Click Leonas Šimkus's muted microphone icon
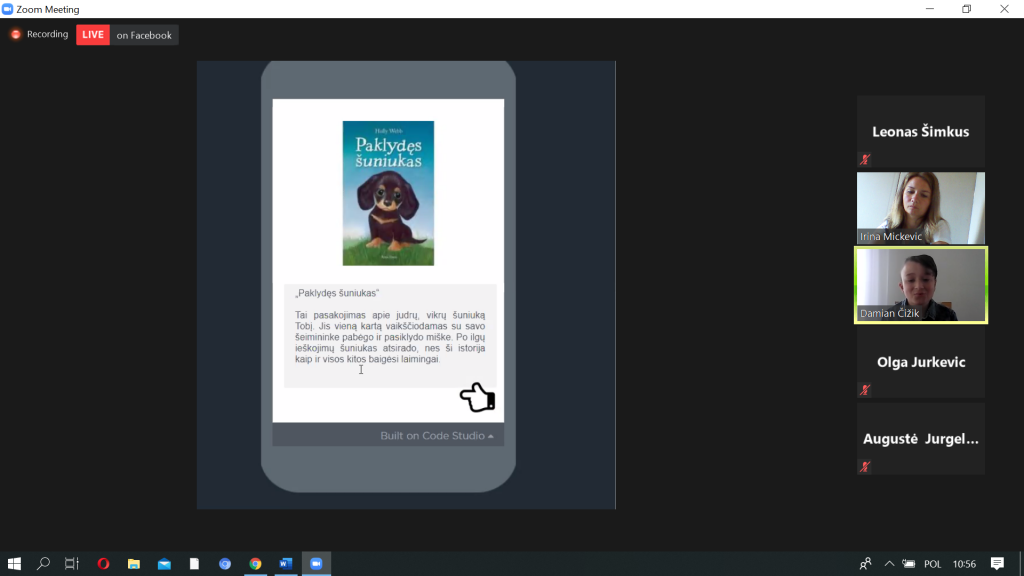The width and height of the screenshot is (1024, 576). tap(865, 159)
